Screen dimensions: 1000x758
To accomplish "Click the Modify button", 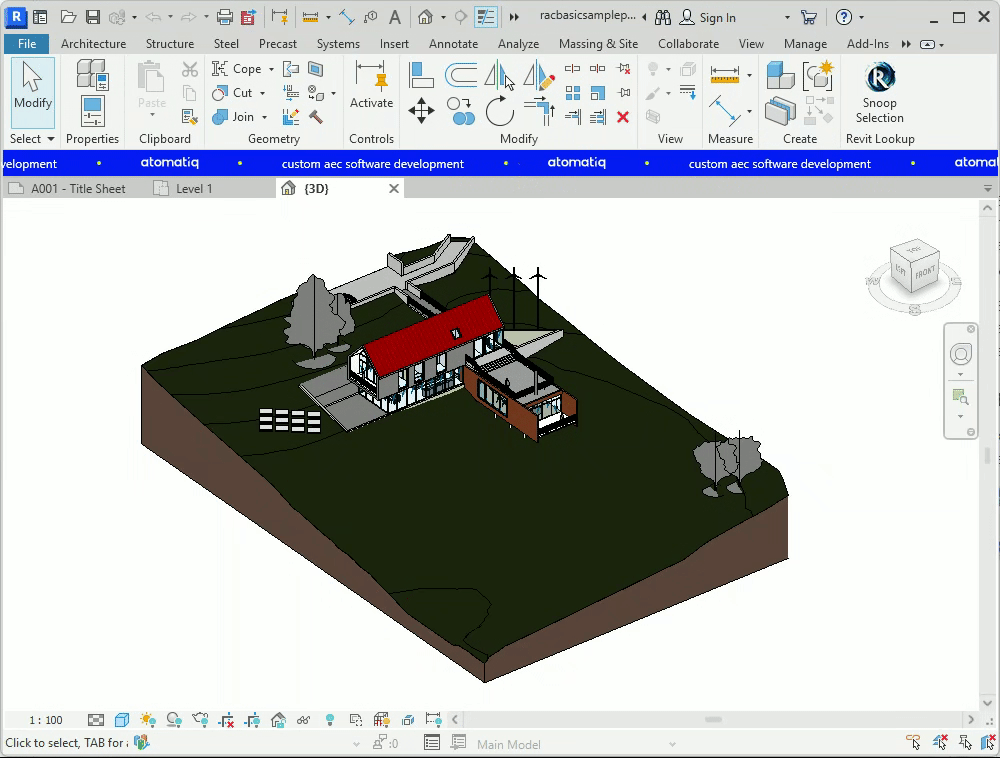I will [x=32, y=86].
